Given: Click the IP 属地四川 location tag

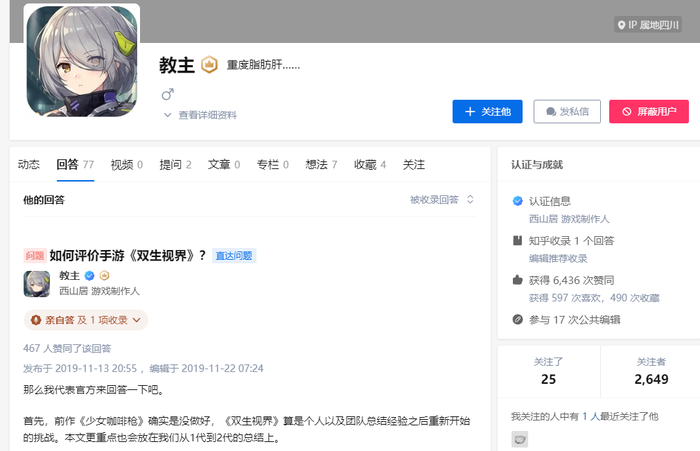Looking at the screenshot, I should 653,26.
